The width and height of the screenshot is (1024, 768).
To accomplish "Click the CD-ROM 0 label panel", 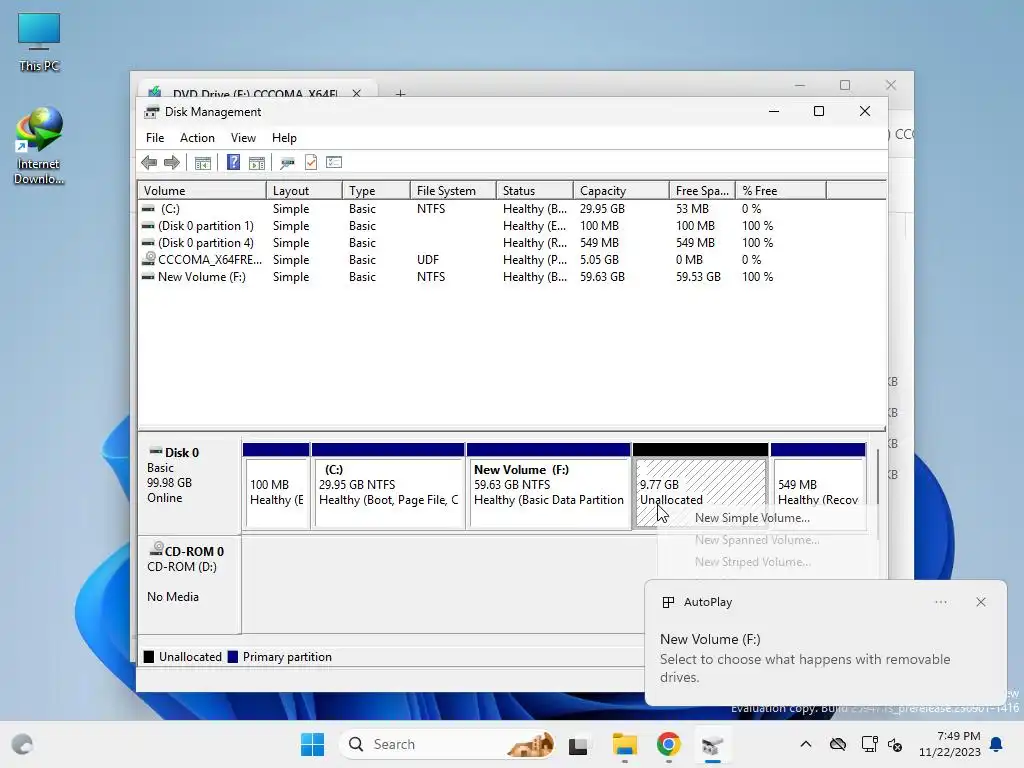I will pos(189,584).
